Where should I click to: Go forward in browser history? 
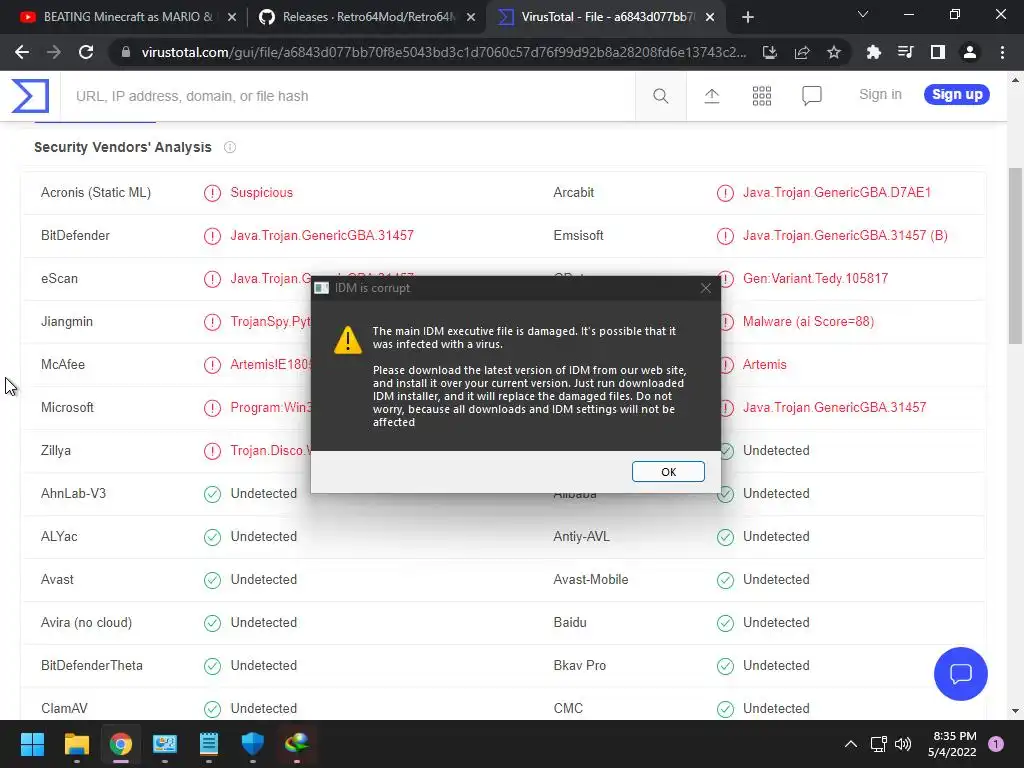[x=54, y=52]
